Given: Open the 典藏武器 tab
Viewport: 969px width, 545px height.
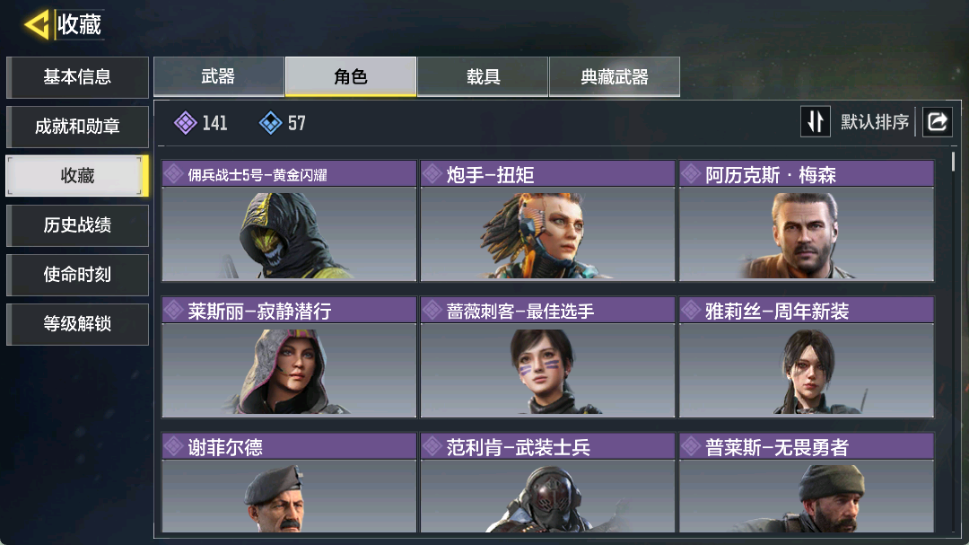Looking at the screenshot, I should click(x=614, y=77).
